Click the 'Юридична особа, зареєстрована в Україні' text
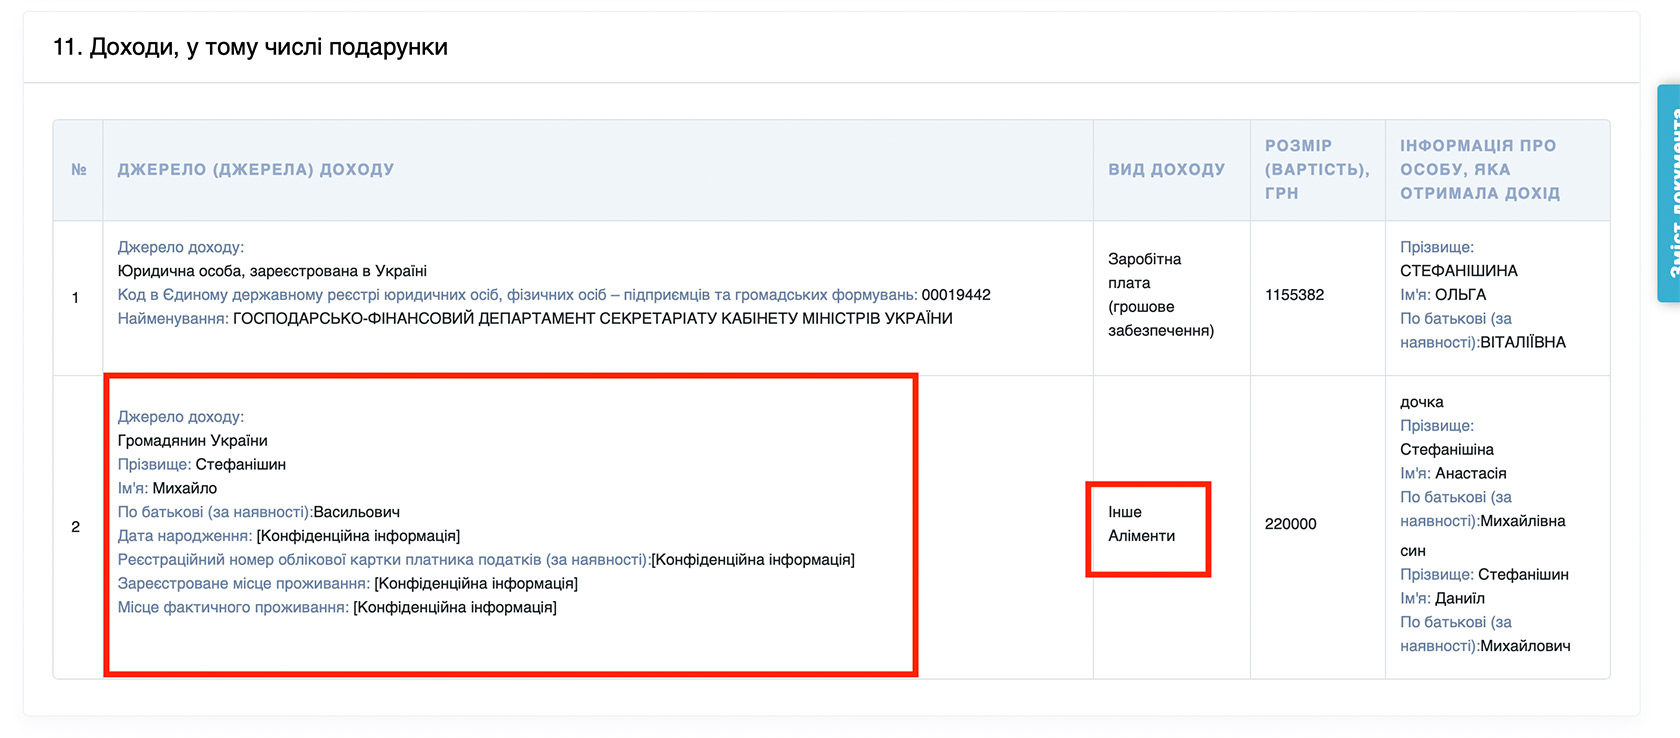 click(x=272, y=271)
